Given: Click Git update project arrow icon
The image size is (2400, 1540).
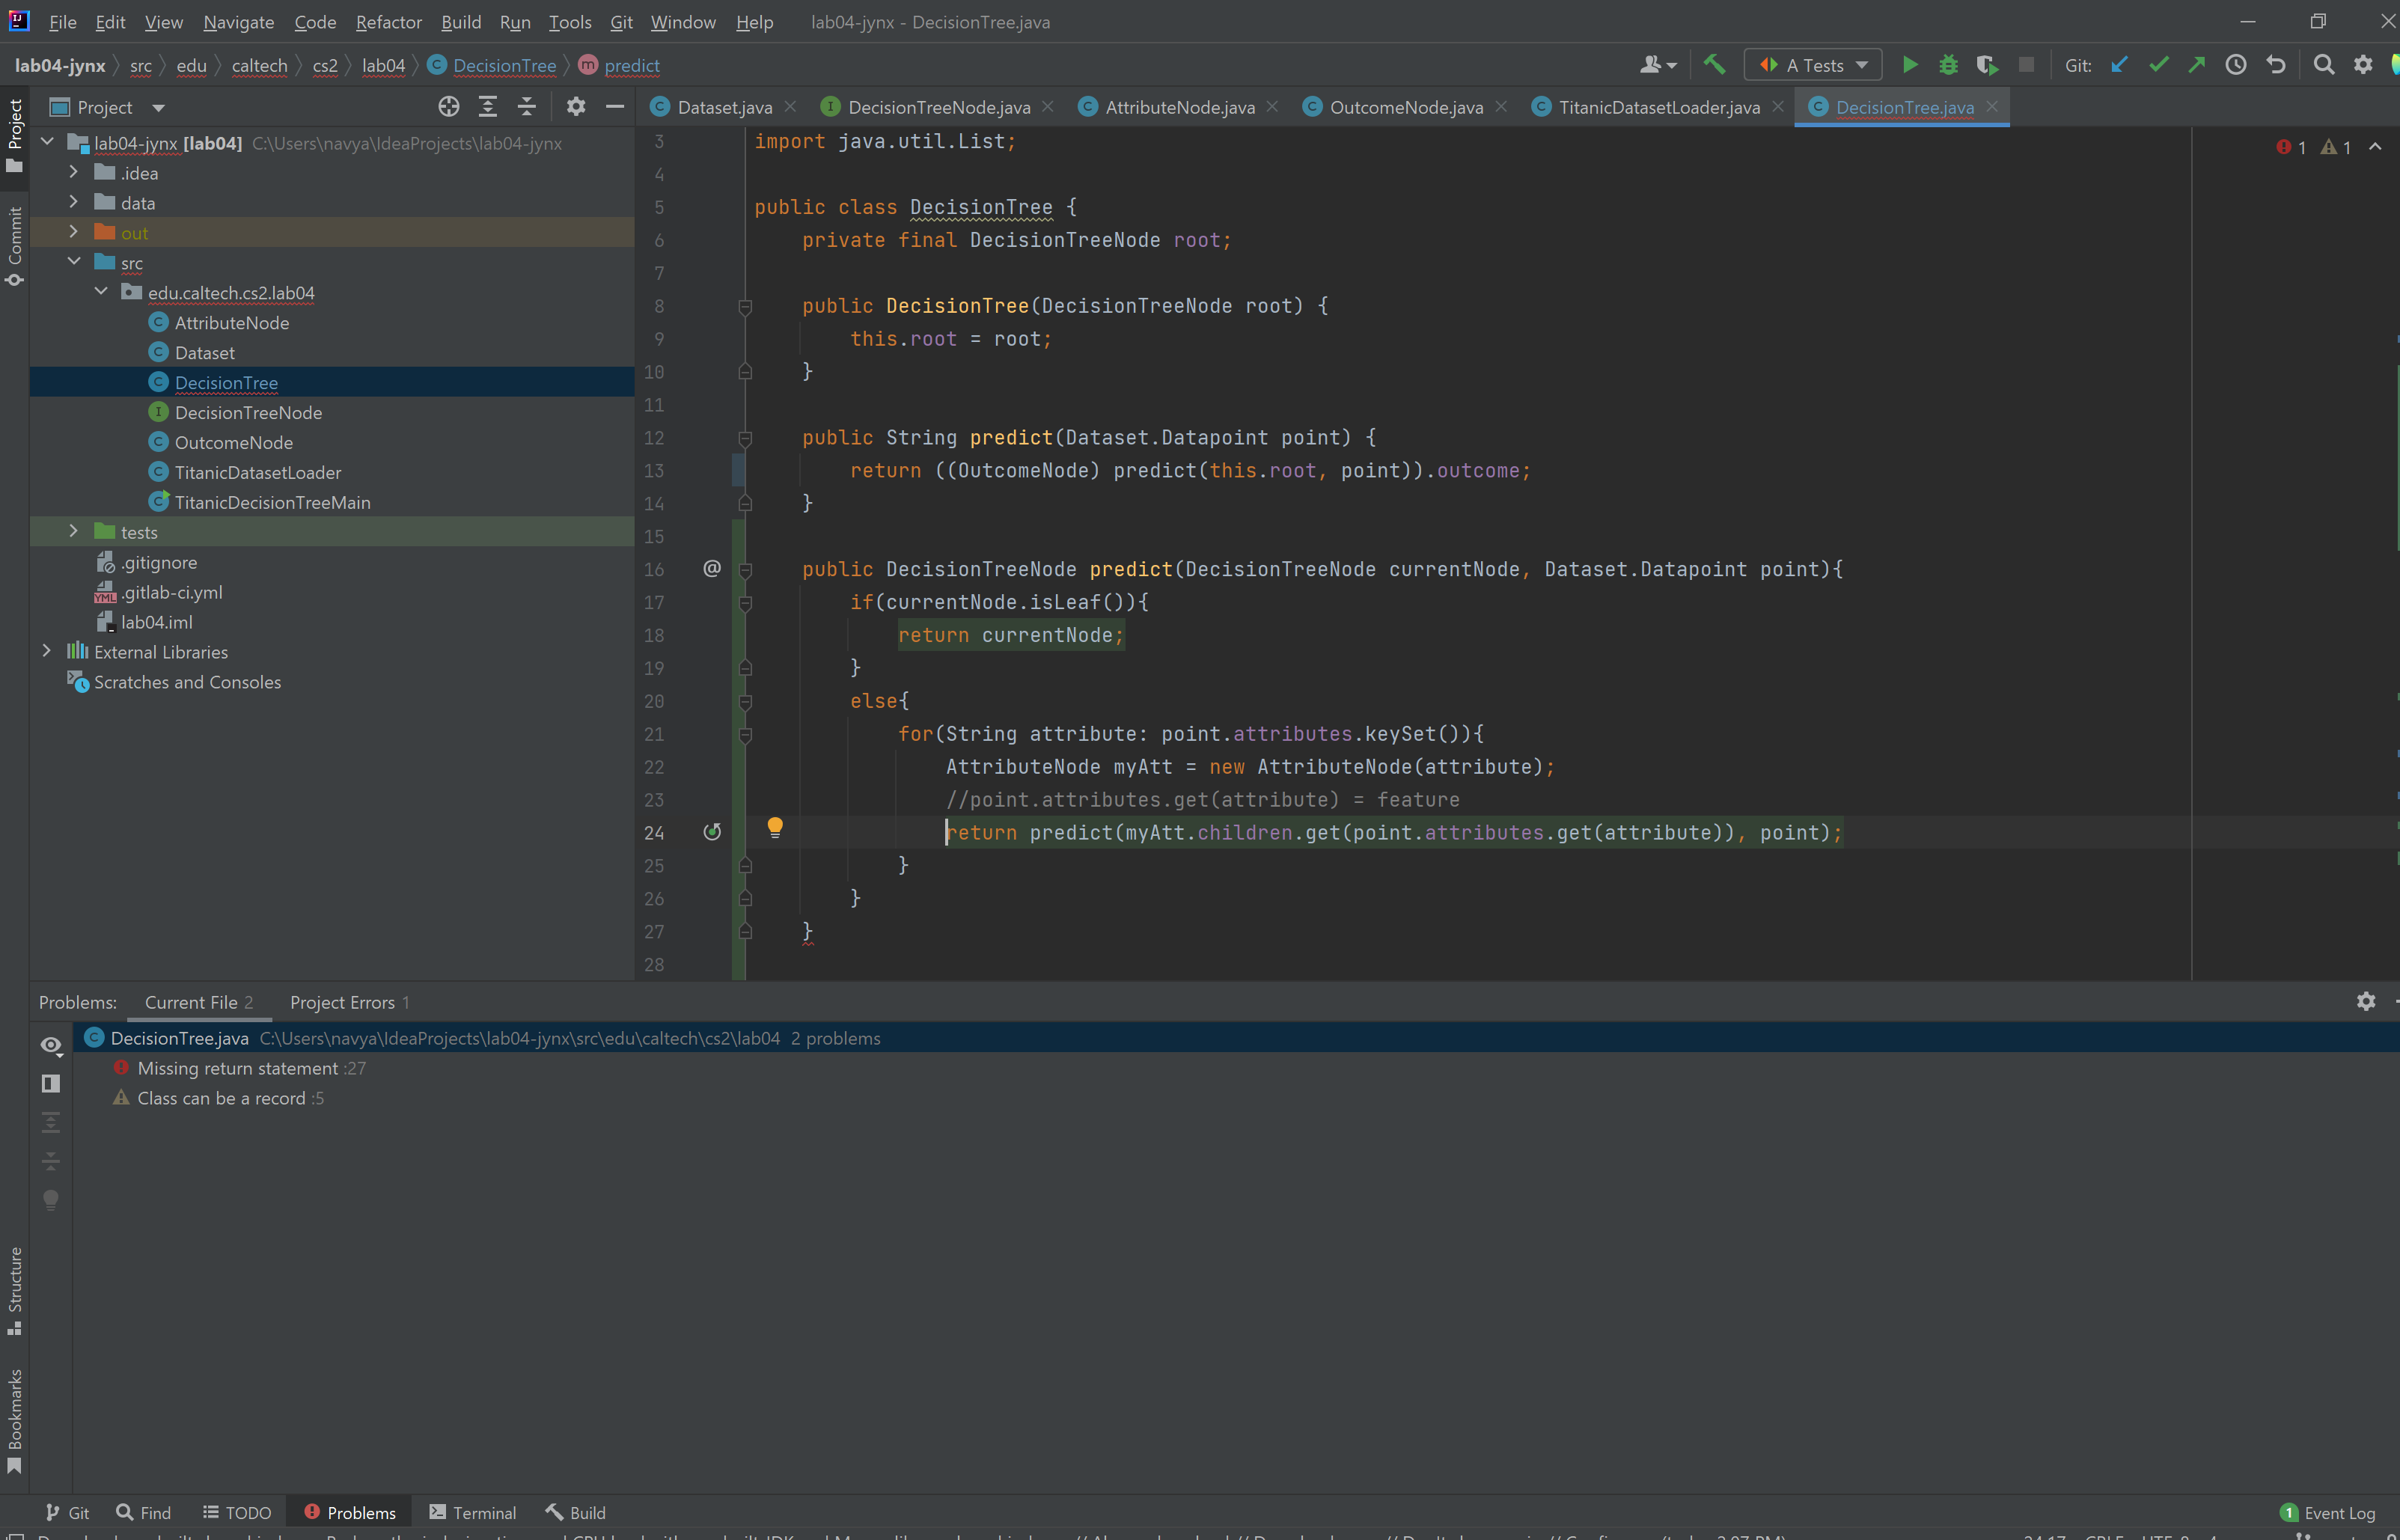Looking at the screenshot, I should tap(2119, 65).
